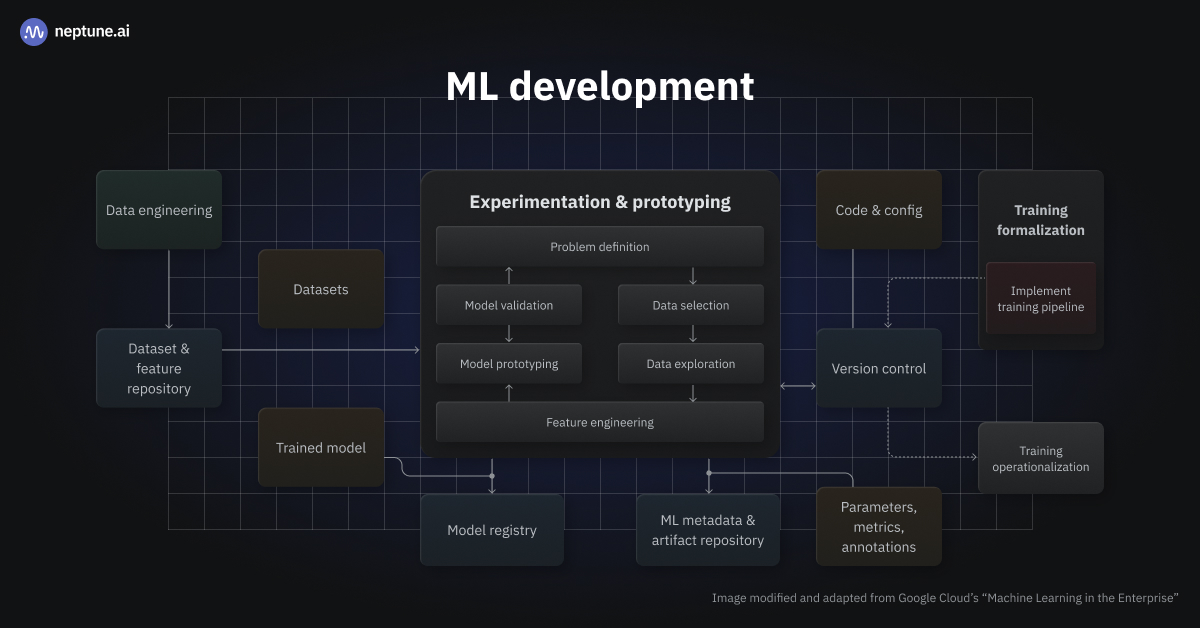The width and height of the screenshot is (1200, 628).
Task: Select the Trained model block
Action: 320,447
